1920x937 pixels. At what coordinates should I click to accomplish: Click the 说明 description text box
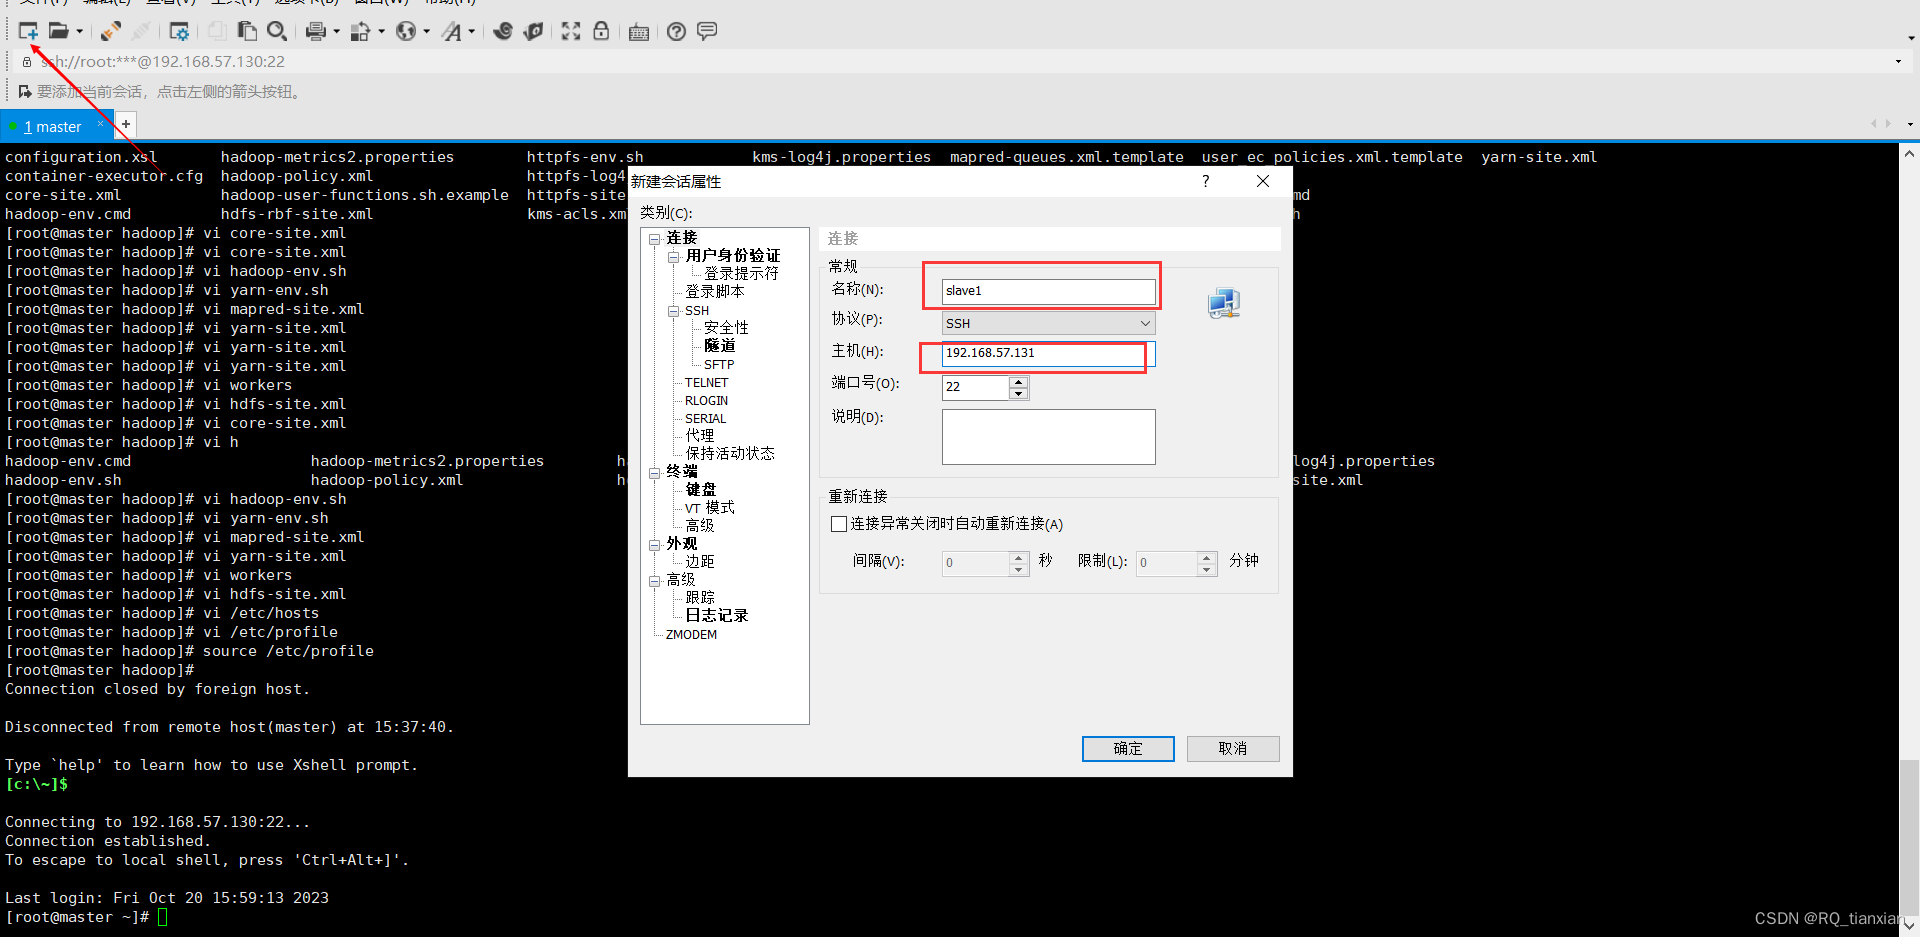point(1048,437)
